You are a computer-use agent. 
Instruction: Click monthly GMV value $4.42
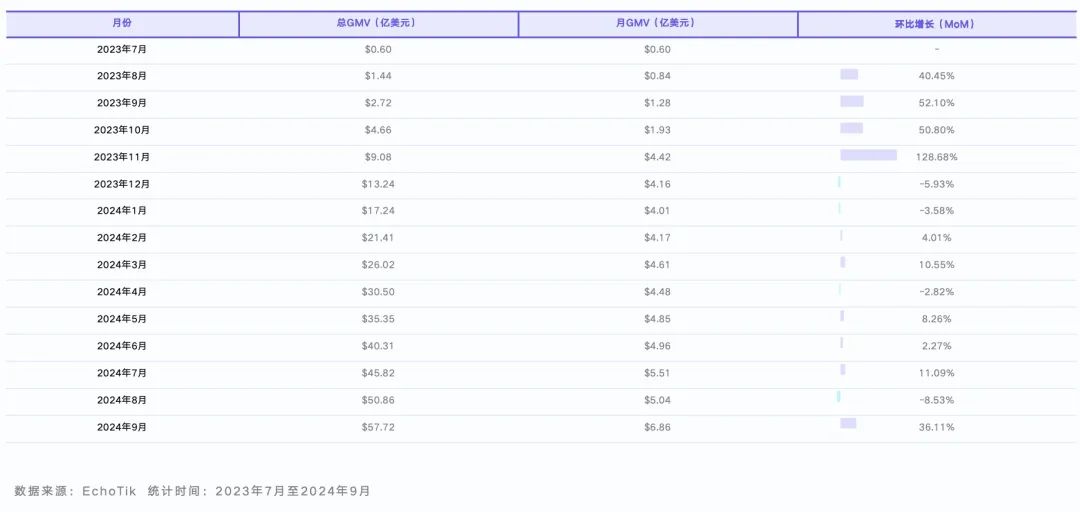click(x=657, y=157)
